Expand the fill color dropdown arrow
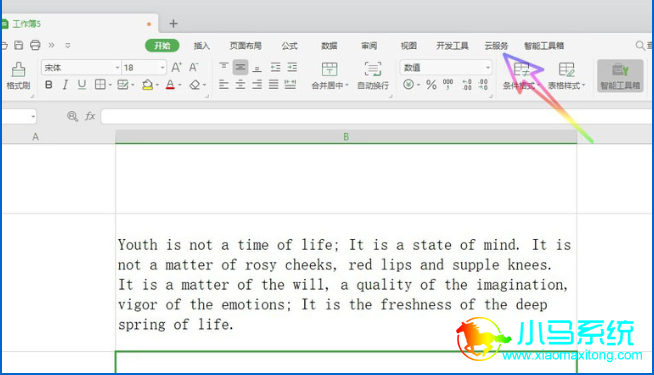Screen dimensions: 654x375 coord(157,86)
